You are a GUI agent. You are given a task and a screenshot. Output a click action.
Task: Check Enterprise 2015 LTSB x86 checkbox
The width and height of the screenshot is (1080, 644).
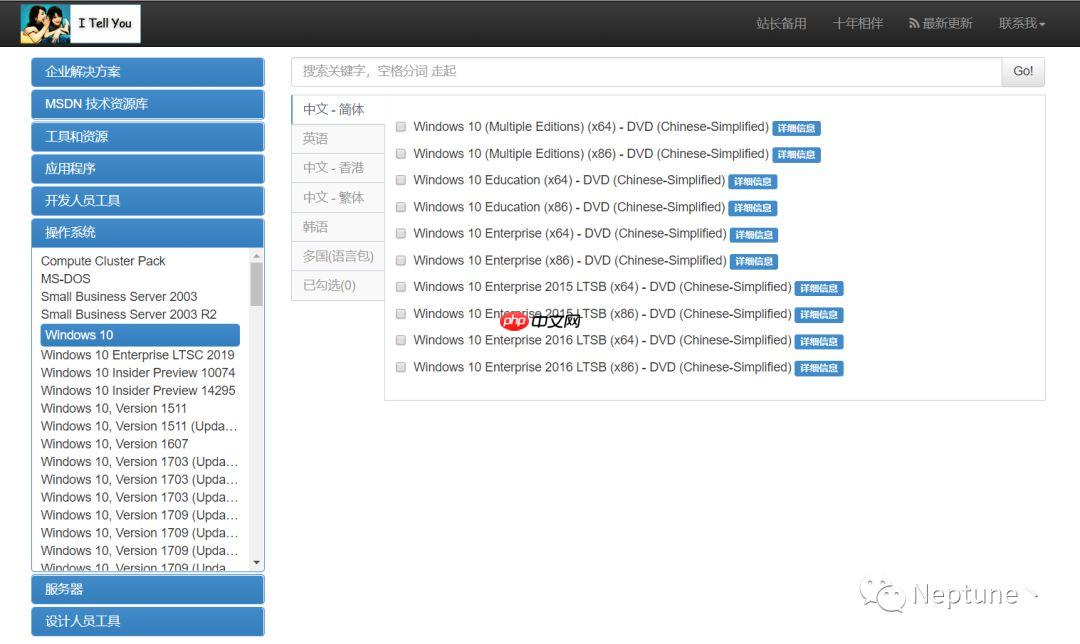point(401,314)
